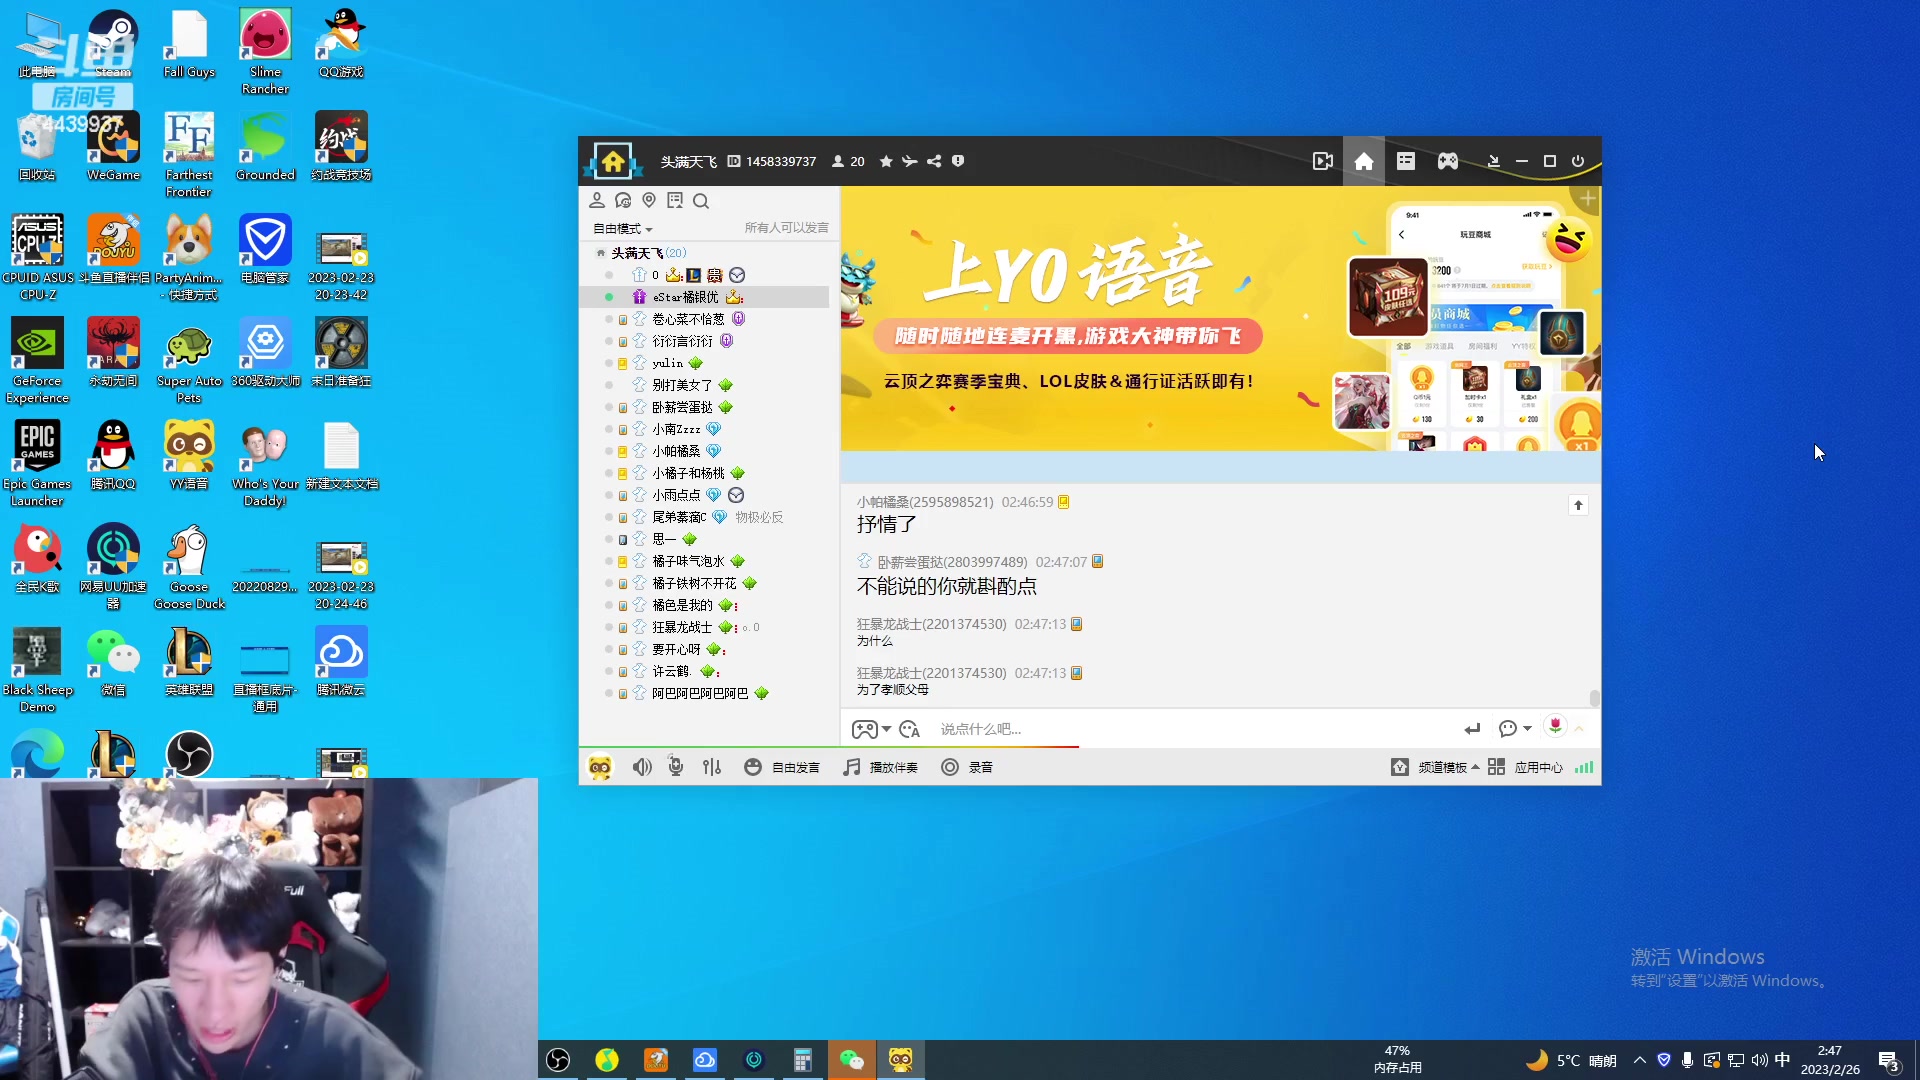This screenshot has height=1080, width=1920.
Task: Click the plus button on banner corner
Action: [x=1588, y=199]
